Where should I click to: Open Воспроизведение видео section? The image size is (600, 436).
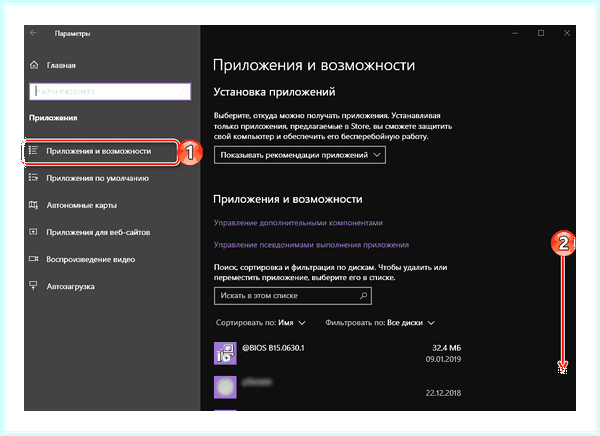[91, 260]
